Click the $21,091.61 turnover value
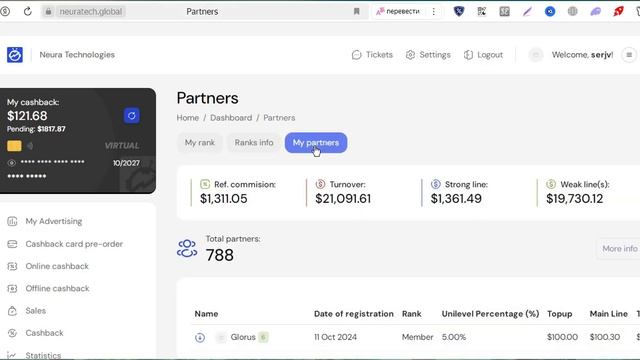The image size is (640, 360). tap(343, 199)
